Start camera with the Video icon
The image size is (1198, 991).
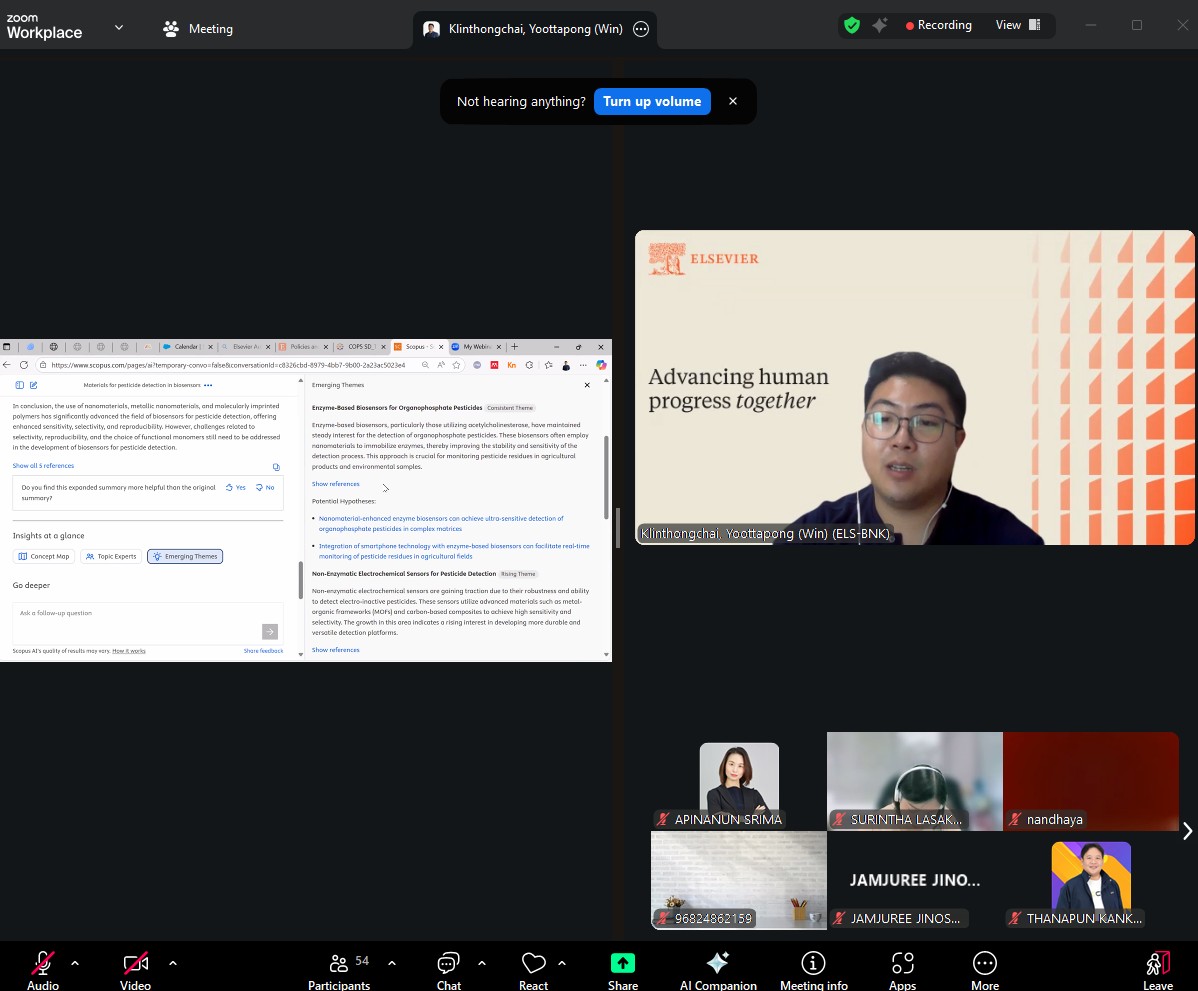point(135,963)
